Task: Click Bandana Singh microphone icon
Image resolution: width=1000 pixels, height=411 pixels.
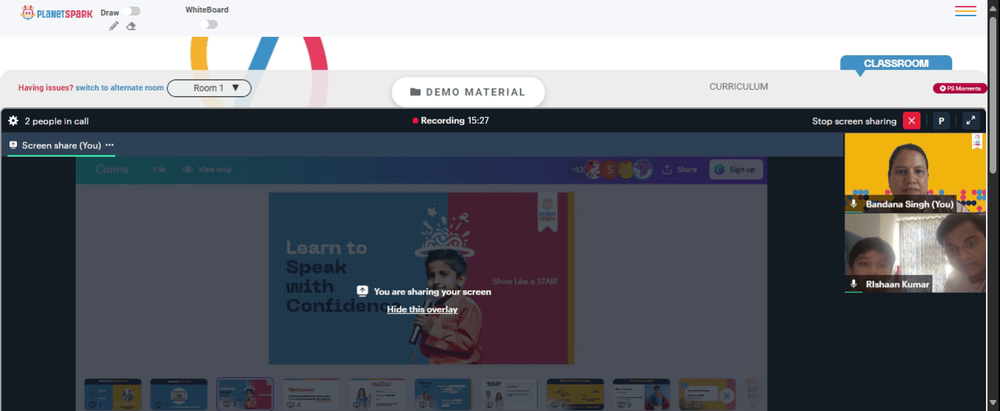Action: [854, 204]
